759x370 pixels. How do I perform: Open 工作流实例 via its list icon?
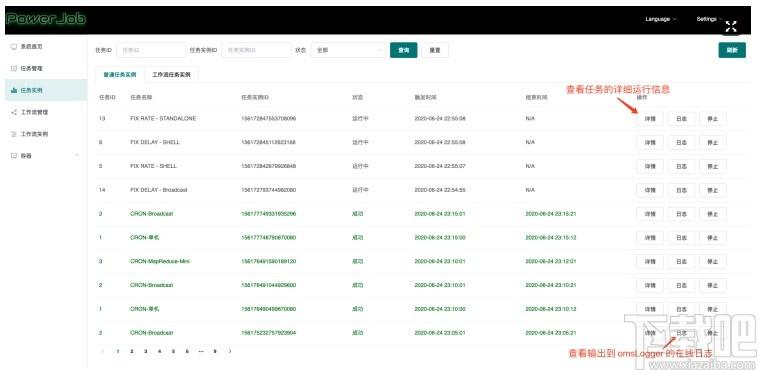(x=14, y=134)
